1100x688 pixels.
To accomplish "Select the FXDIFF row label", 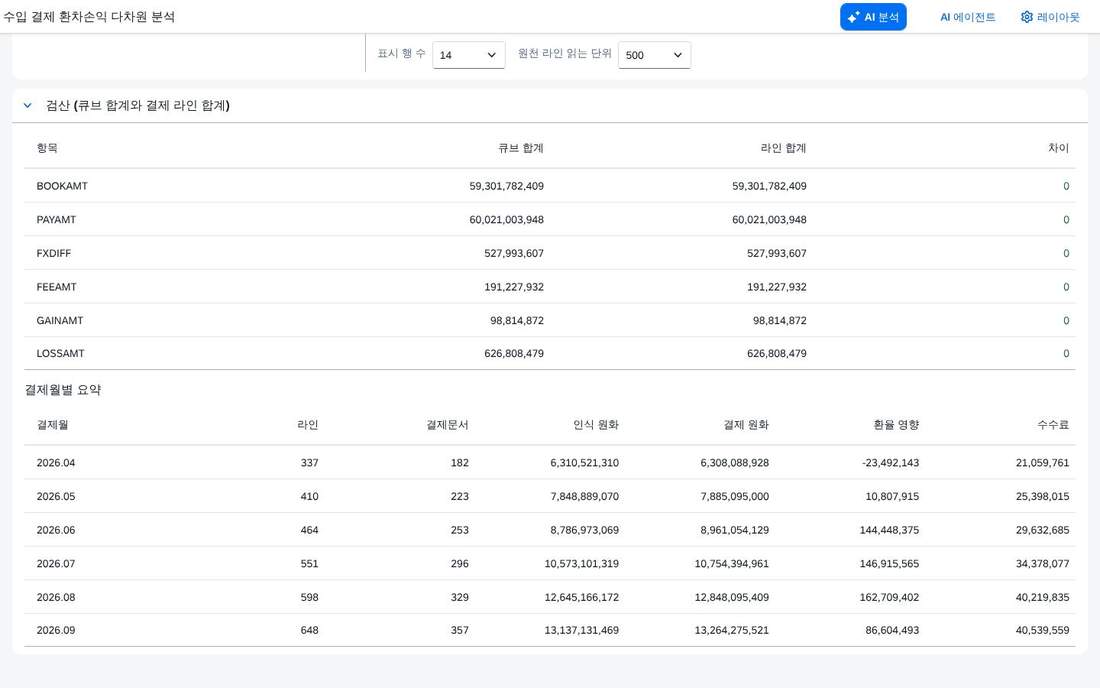I will point(53,253).
